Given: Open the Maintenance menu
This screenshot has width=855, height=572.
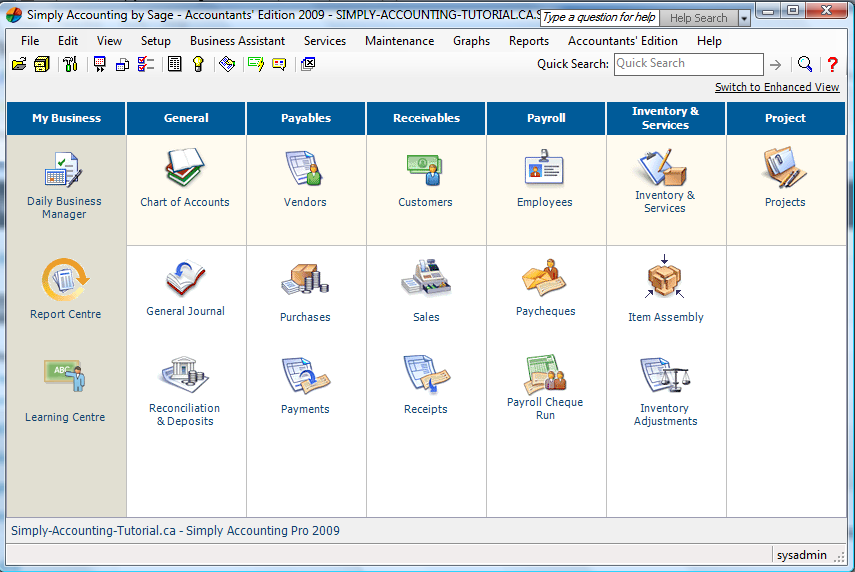Looking at the screenshot, I should 400,41.
